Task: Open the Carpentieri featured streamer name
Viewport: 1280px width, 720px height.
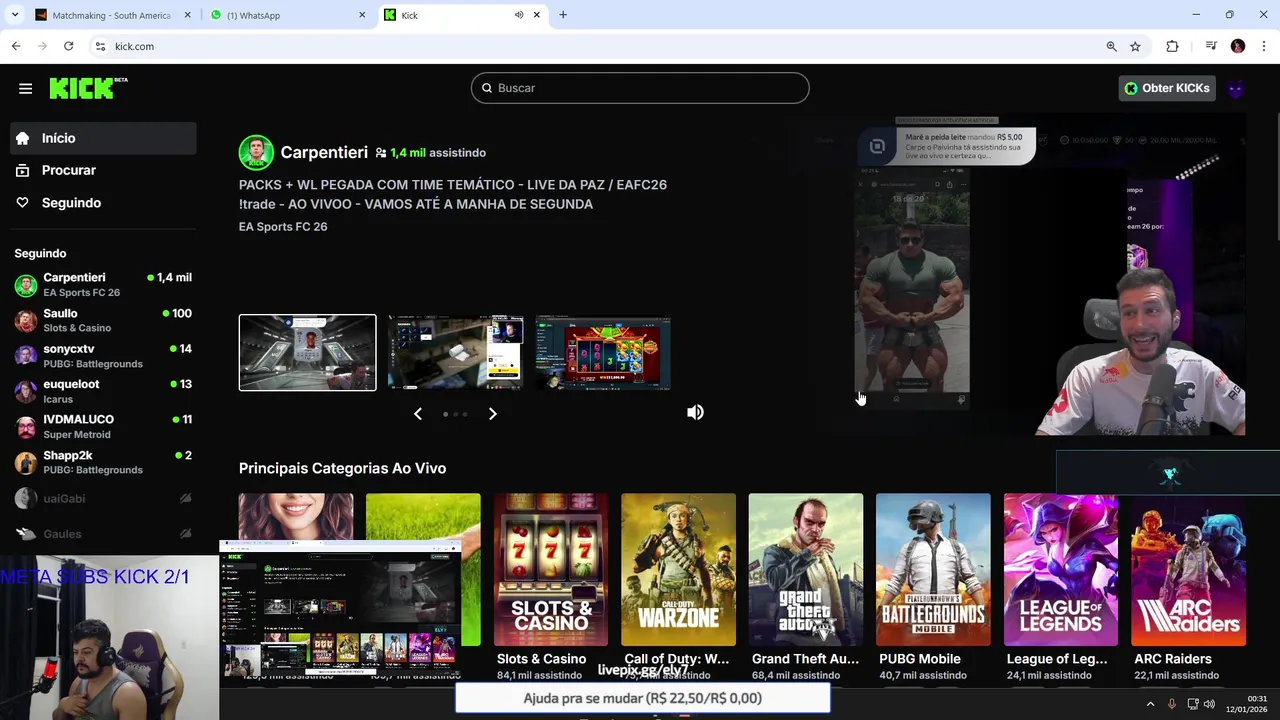Action: 324,152
